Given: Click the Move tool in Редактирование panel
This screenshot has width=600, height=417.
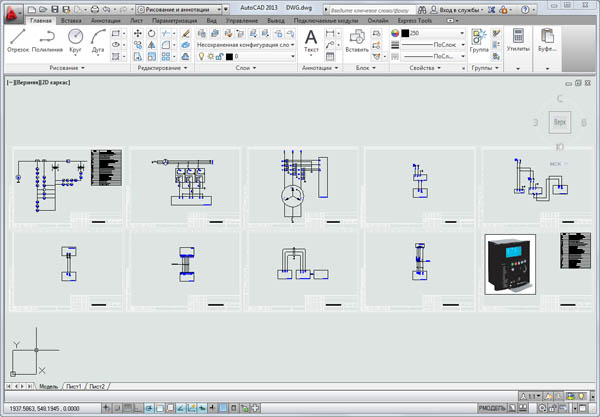Looking at the screenshot, I should coord(138,34).
